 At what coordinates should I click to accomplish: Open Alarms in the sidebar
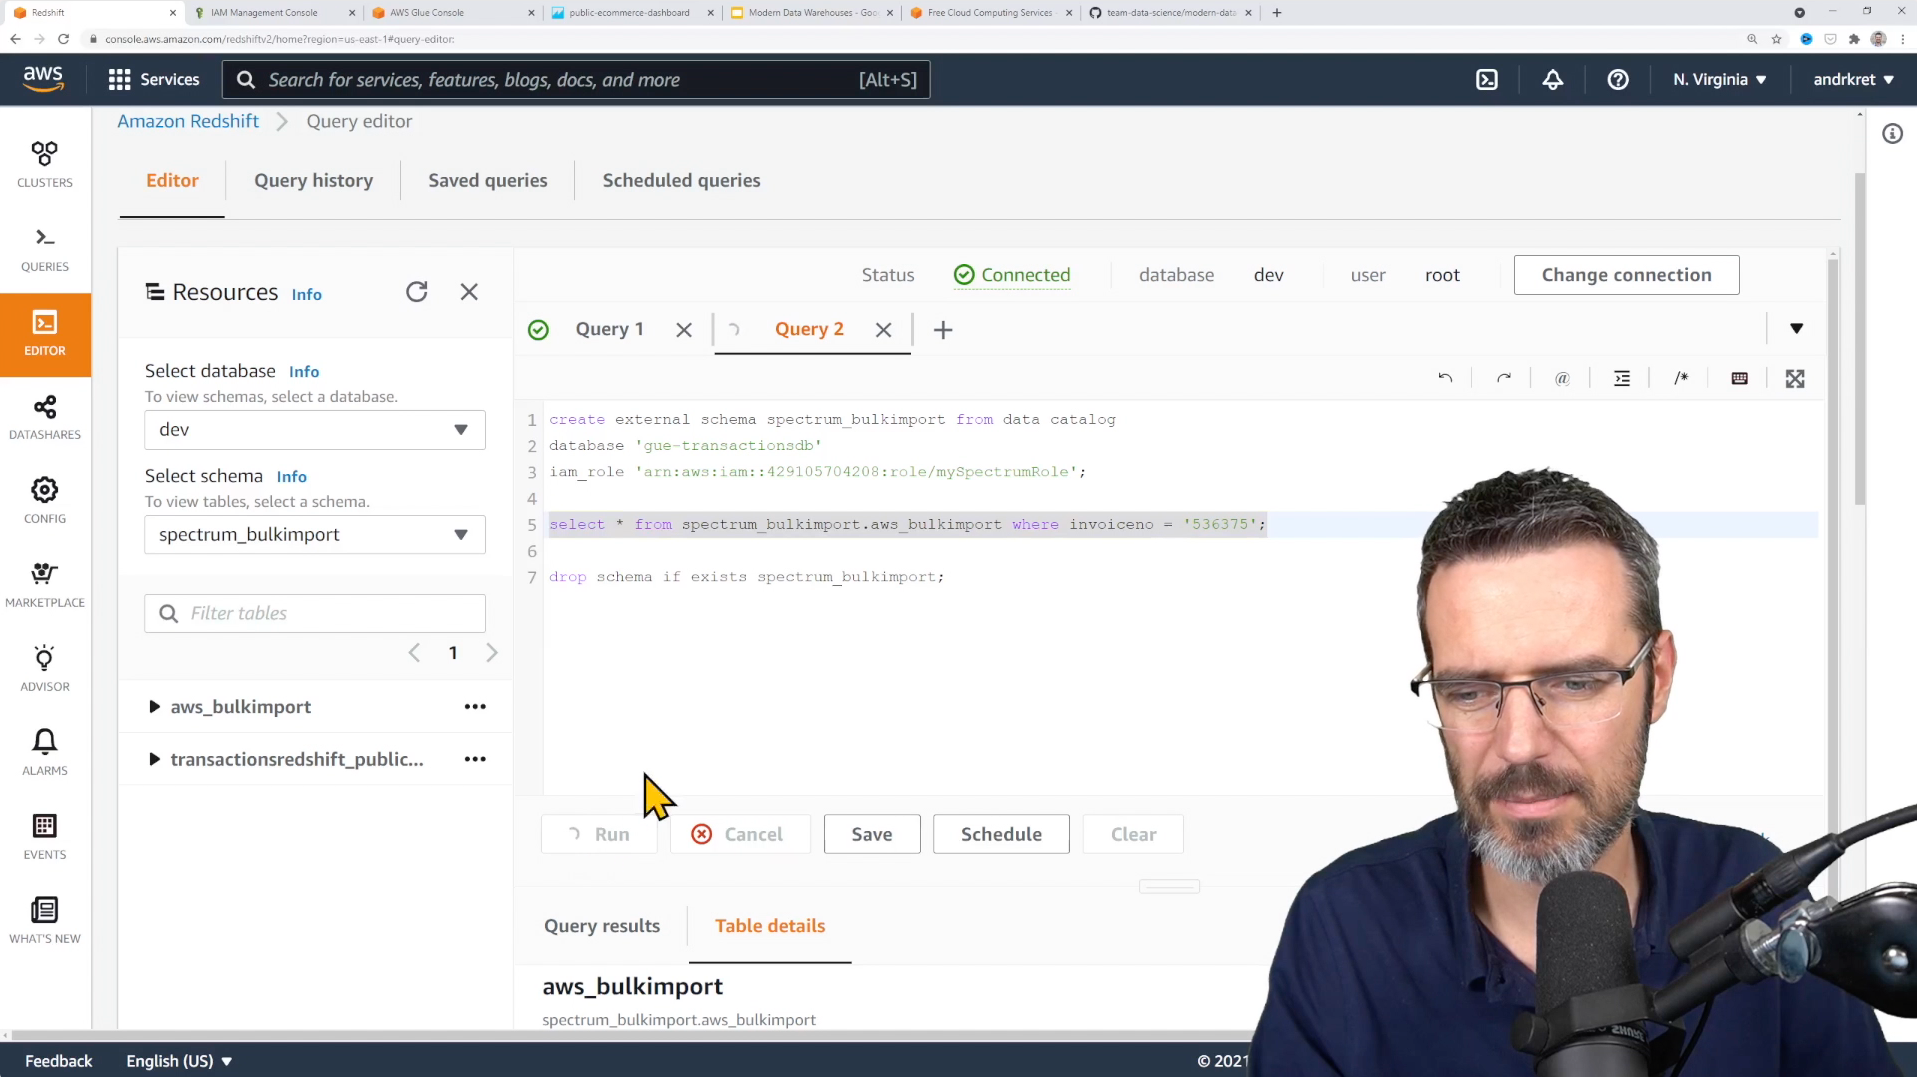coord(45,754)
